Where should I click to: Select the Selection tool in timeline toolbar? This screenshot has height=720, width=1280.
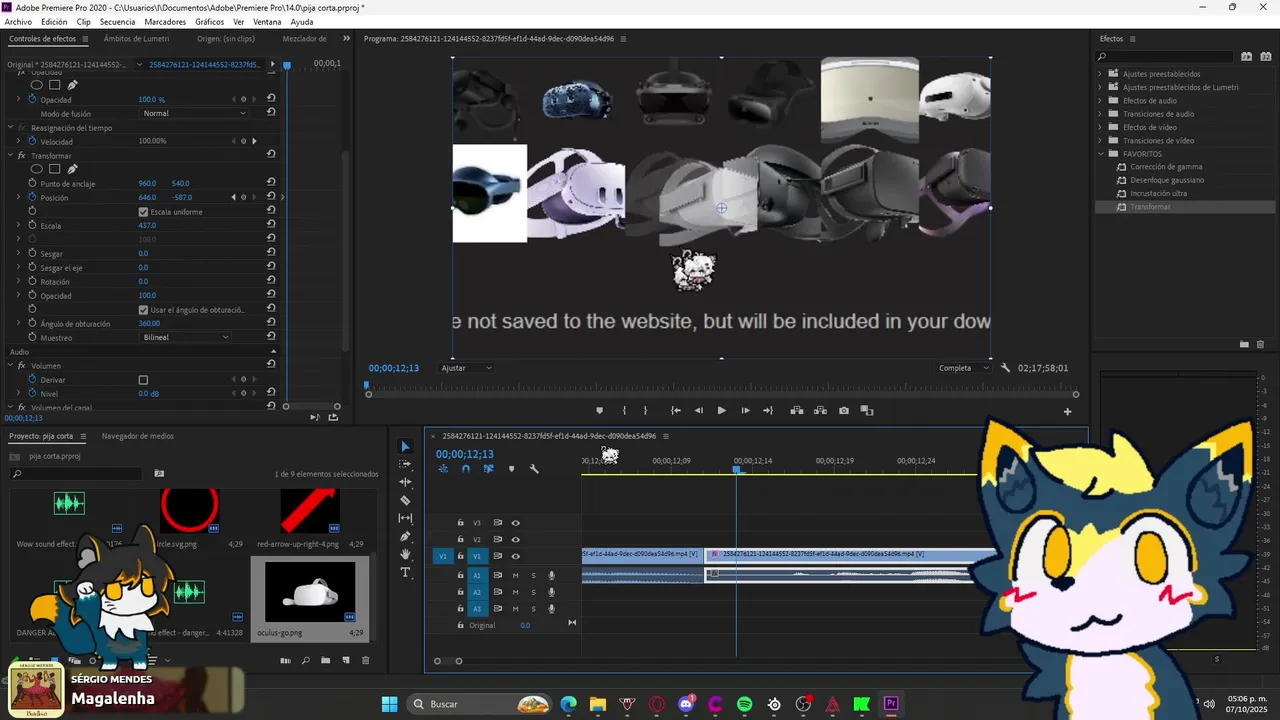405,446
